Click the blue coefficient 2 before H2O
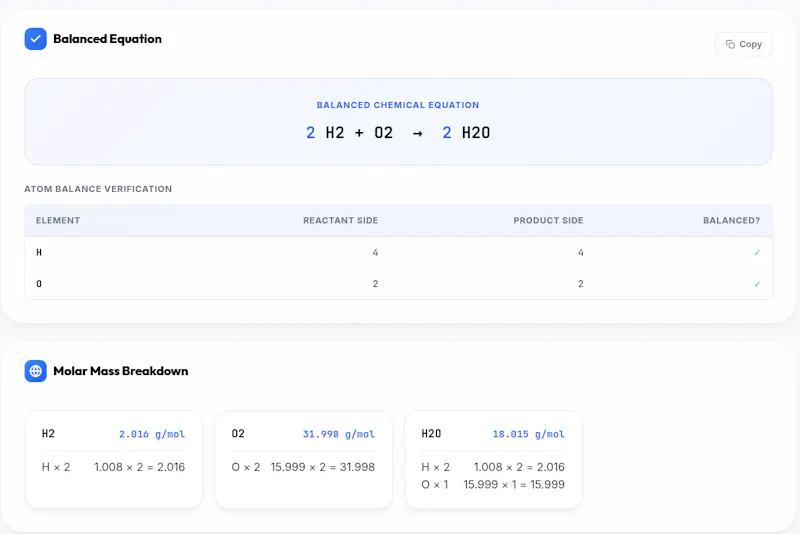This screenshot has height=534, width=800. tap(446, 133)
